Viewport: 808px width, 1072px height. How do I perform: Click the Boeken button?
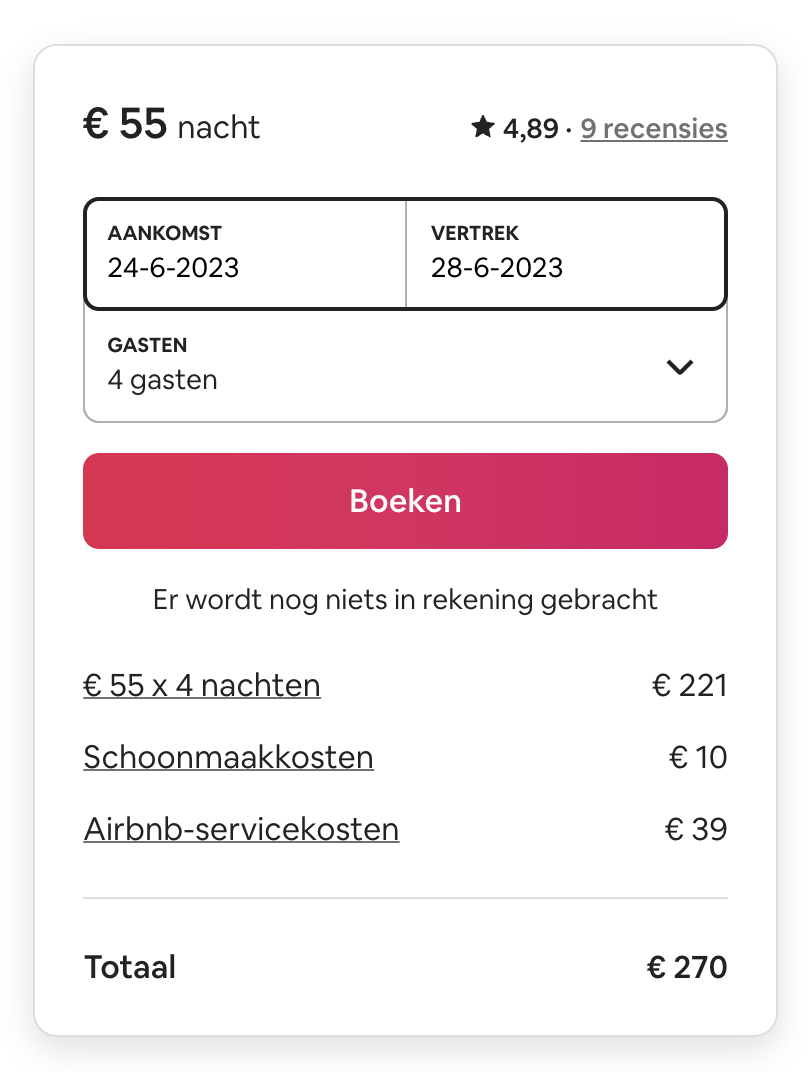pyautogui.click(x=405, y=500)
